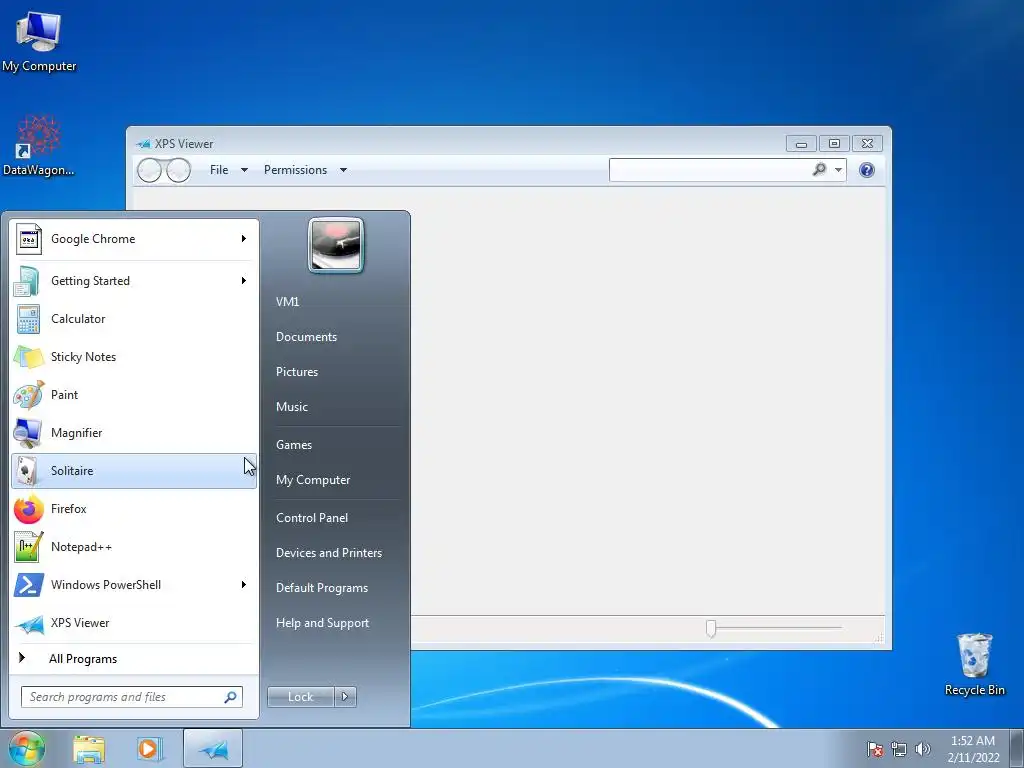Screen dimensions: 1024x768
Task: Open shutdown options arrow beside Lock
Action: [345, 697]
